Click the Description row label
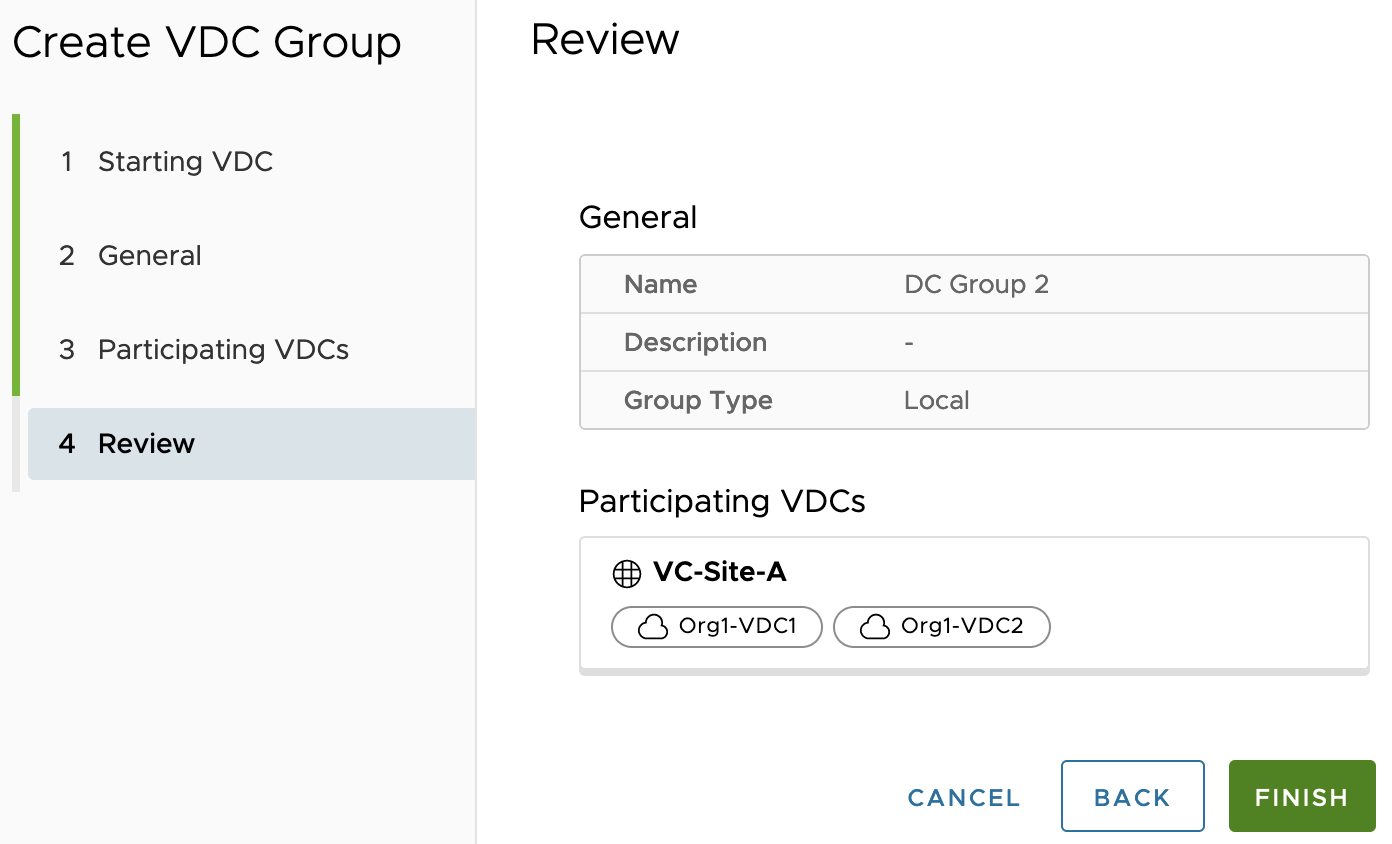The image size is (1392, 844). [x=695, y=342]
